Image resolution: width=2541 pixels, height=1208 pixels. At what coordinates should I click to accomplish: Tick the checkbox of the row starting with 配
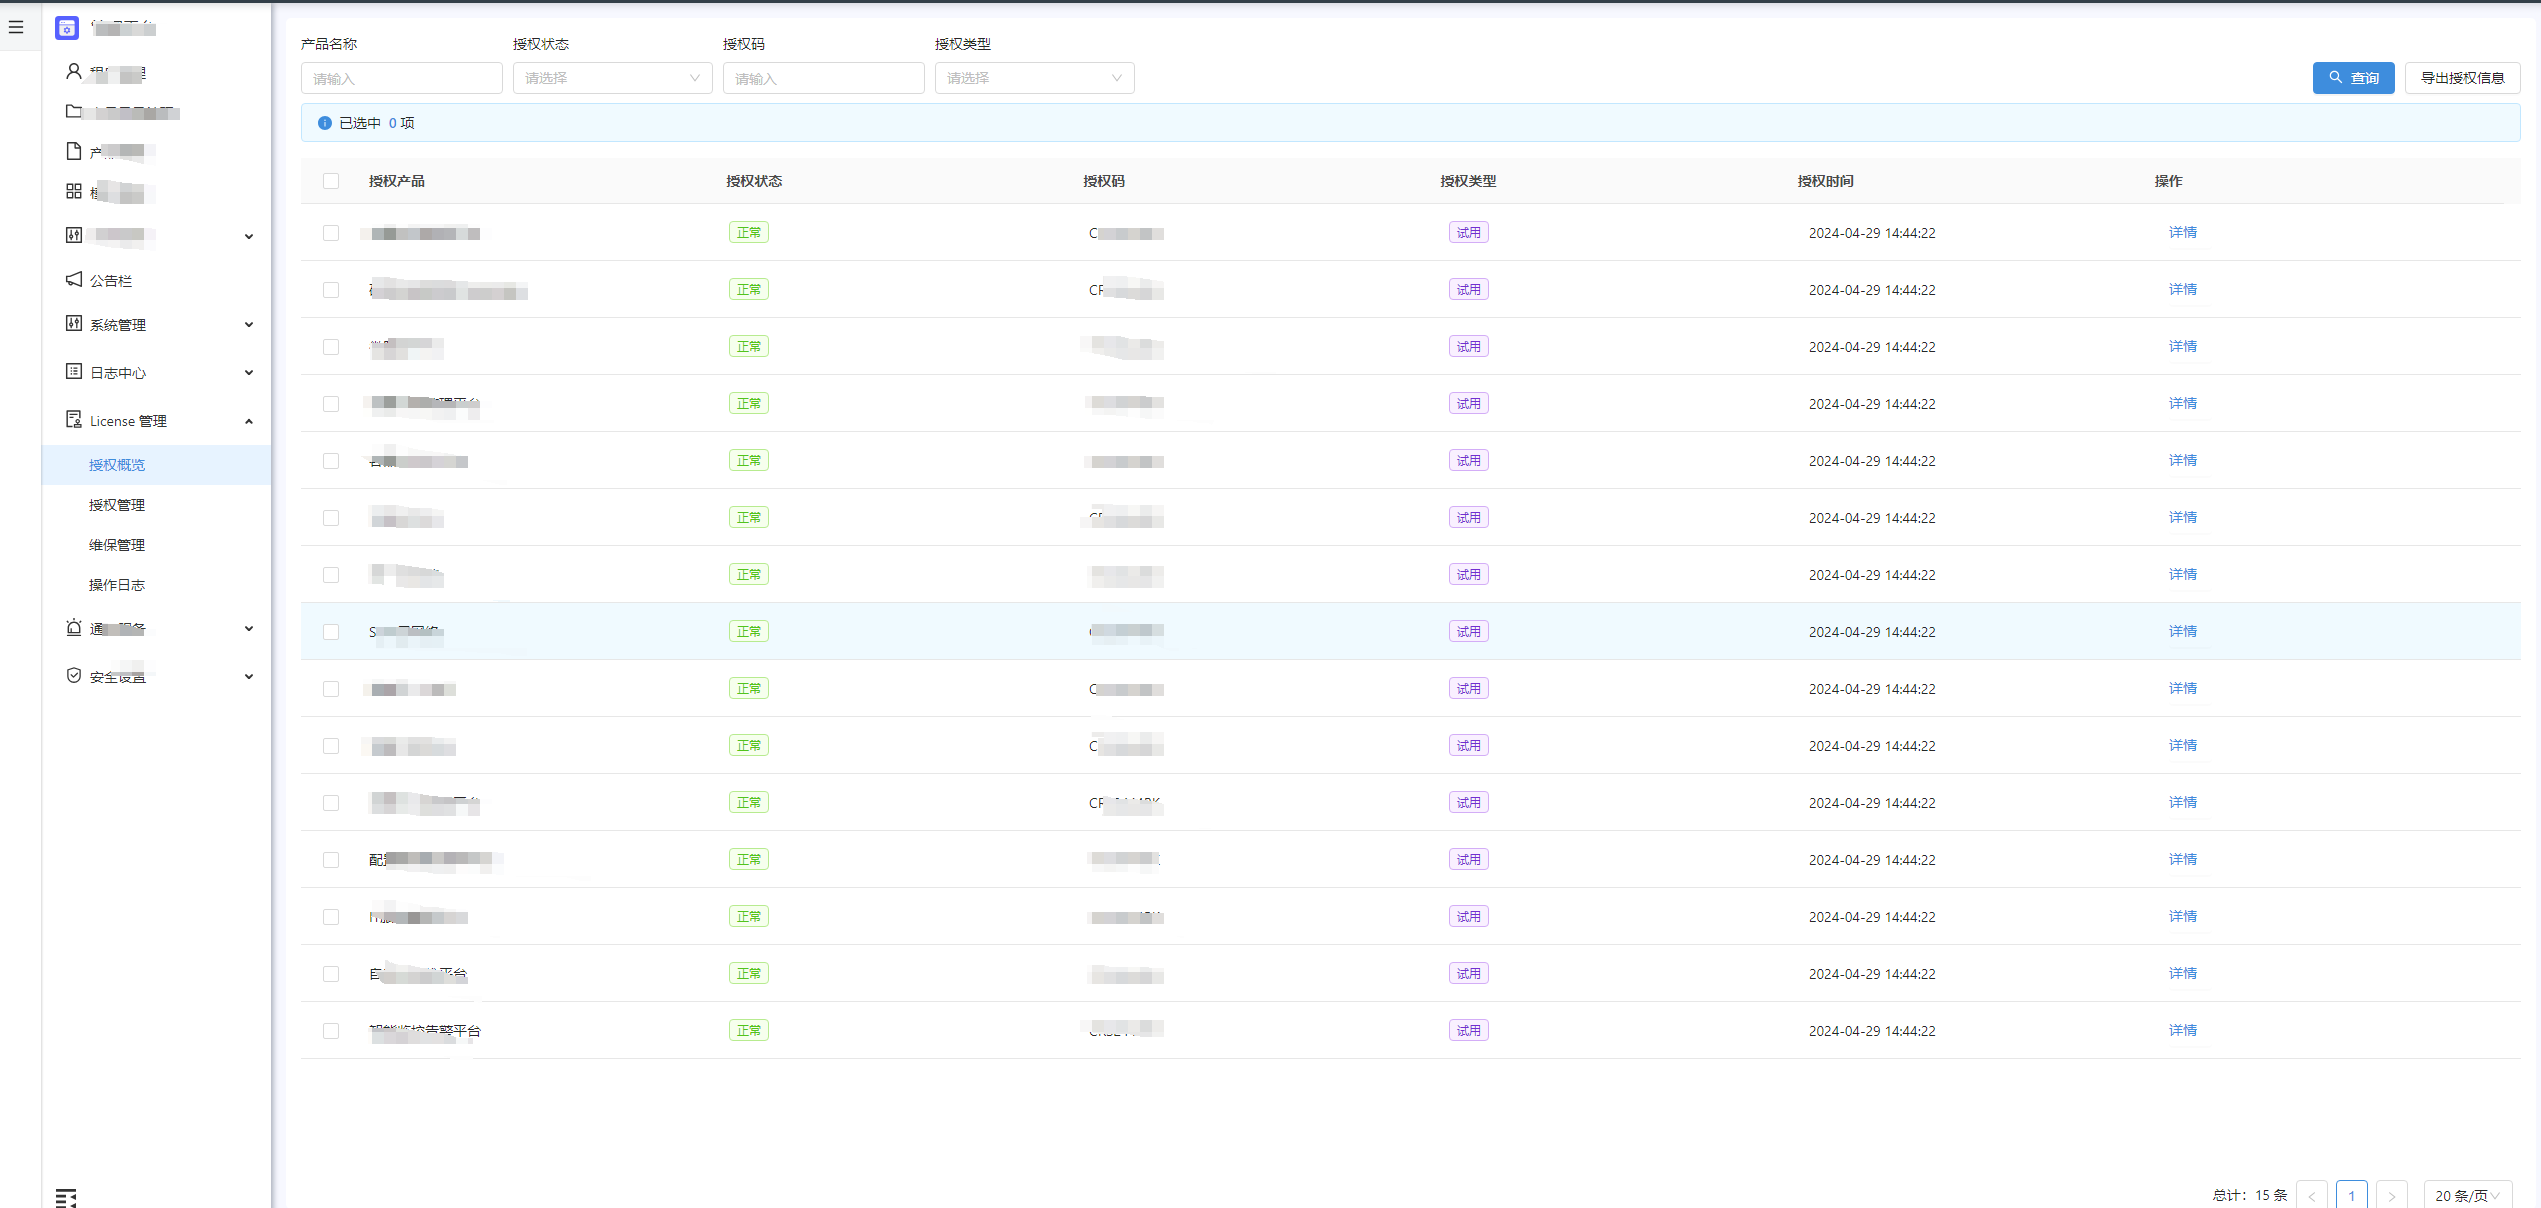[331, 860]
